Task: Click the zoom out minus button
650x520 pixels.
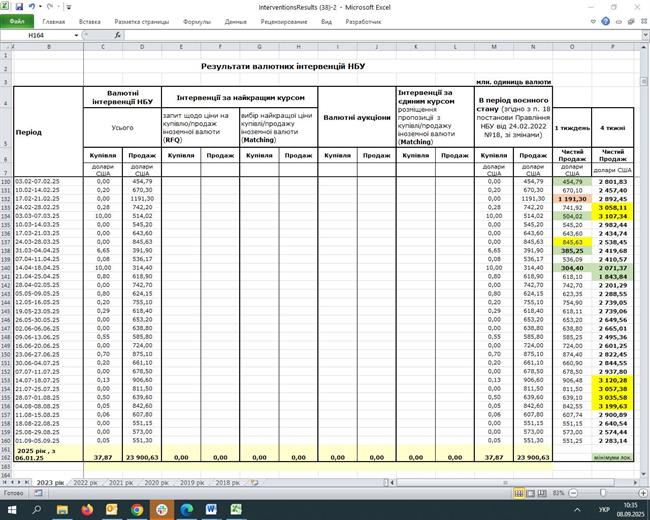Action: tap(573, 493)
